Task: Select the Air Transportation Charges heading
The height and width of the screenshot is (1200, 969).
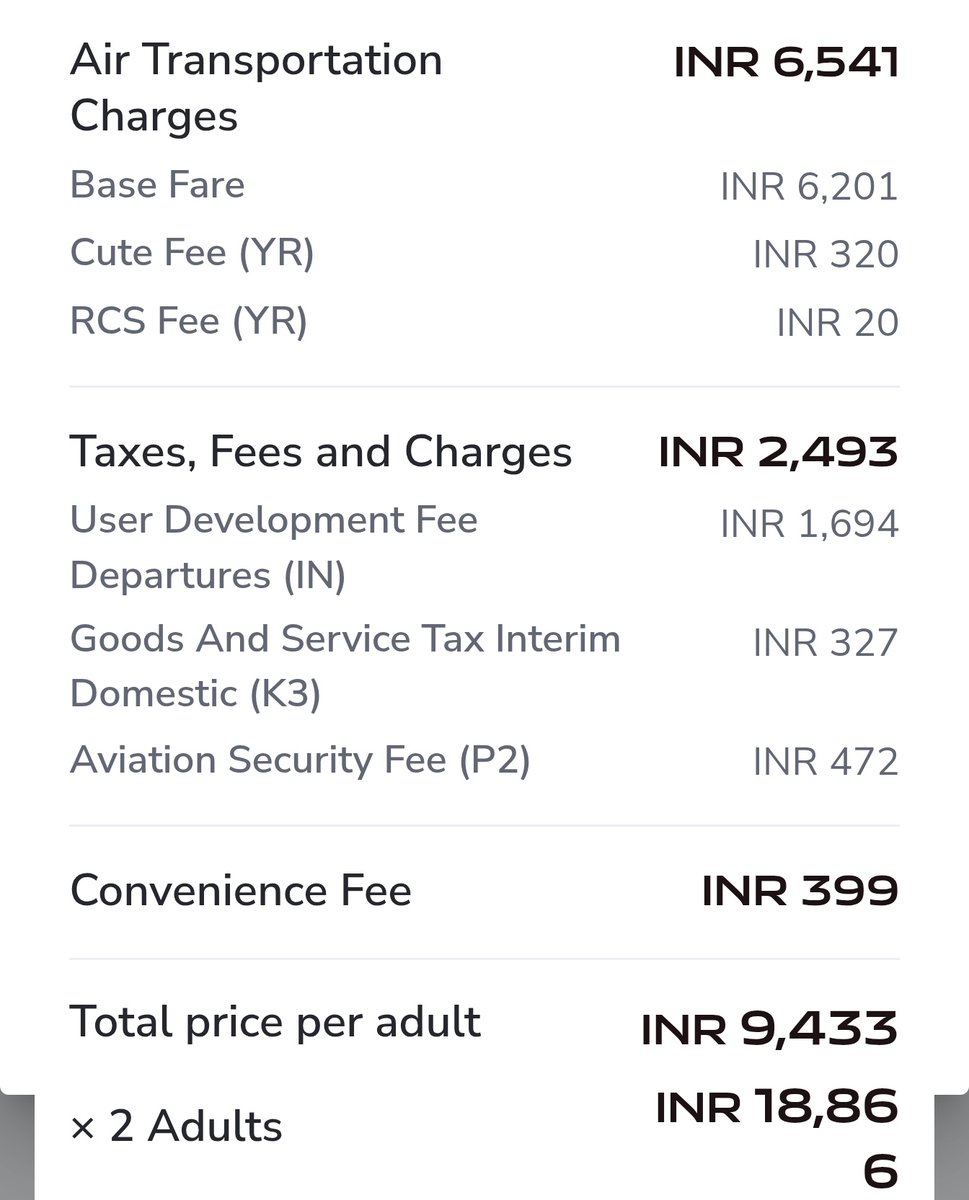Action: coord(256,88)
